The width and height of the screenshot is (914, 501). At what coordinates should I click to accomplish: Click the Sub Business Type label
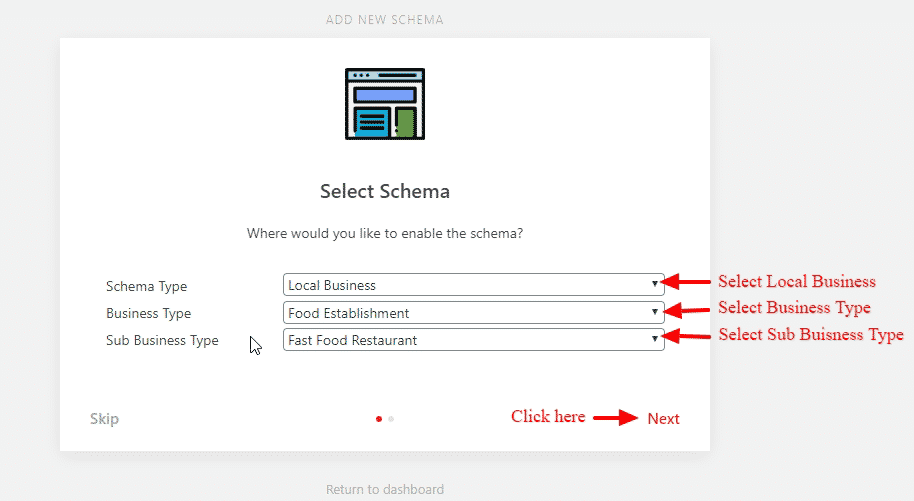tap(162, 341)
